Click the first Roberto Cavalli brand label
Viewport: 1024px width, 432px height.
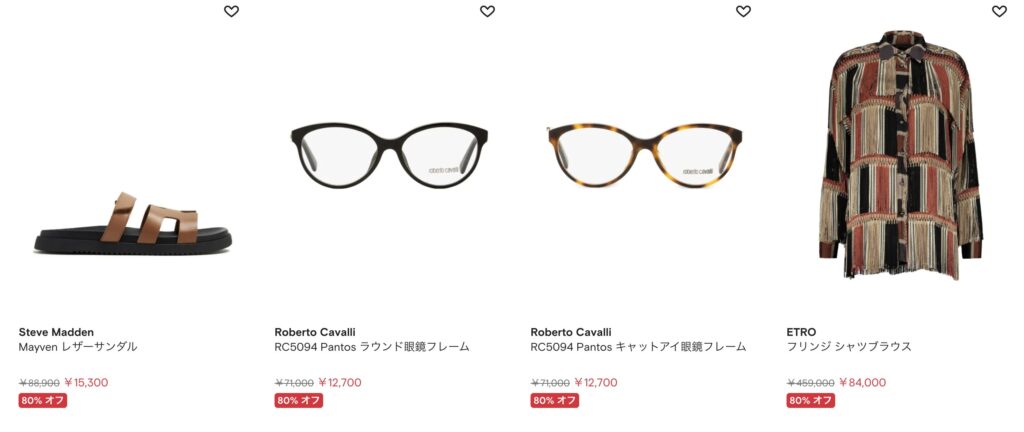point(315,332)
